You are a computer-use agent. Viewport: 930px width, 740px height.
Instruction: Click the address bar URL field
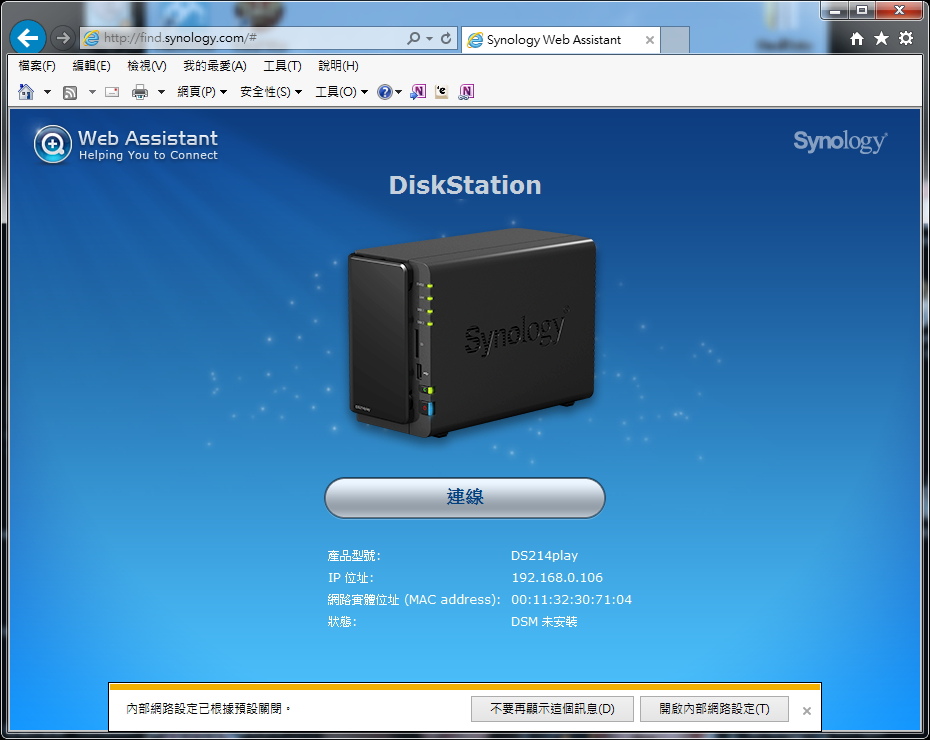pyautogui.click(x=252, y=38)
